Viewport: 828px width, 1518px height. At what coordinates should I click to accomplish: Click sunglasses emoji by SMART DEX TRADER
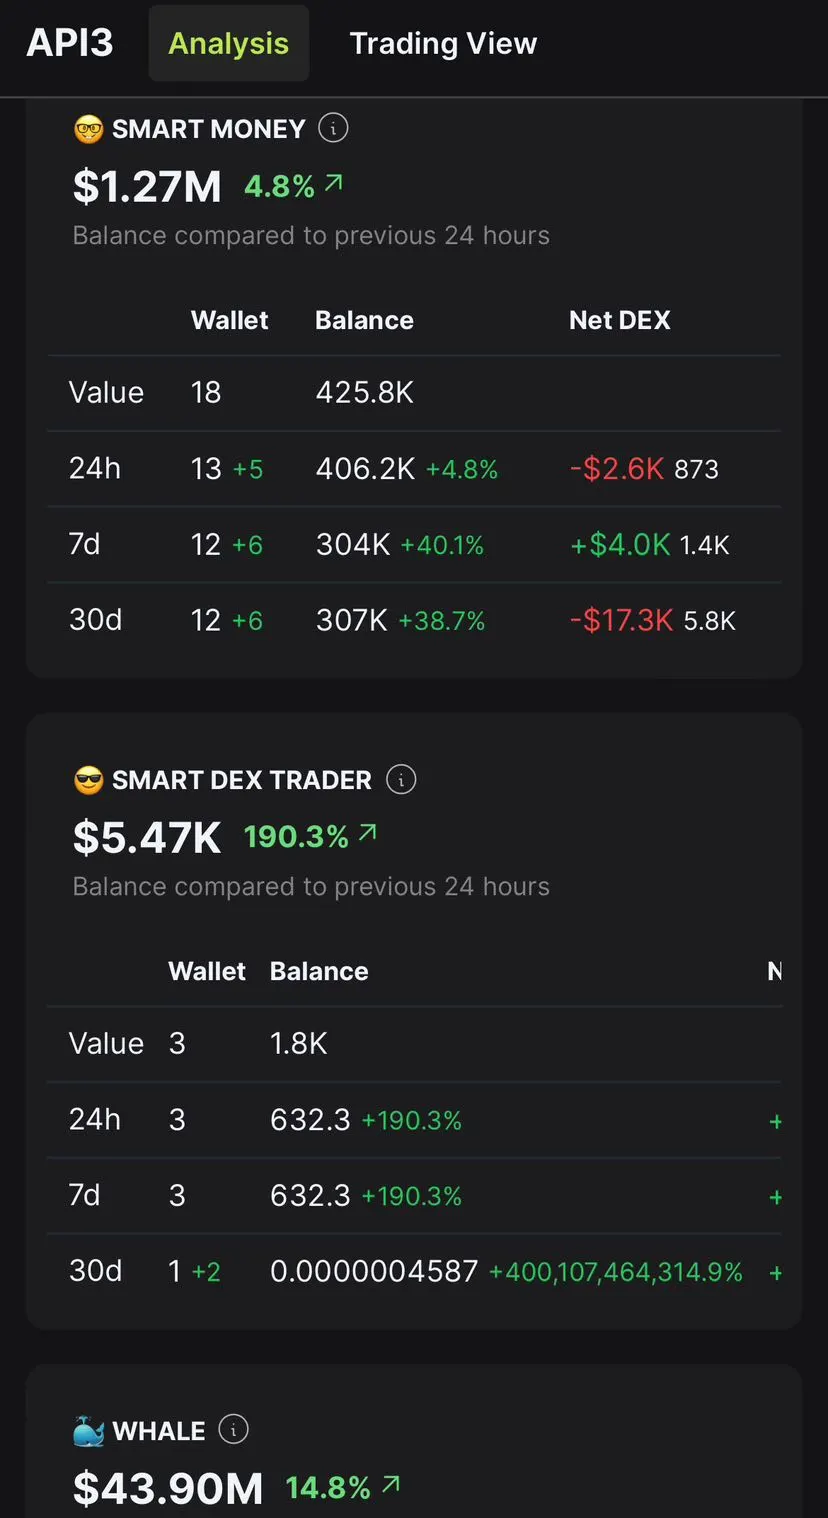tap(89, 780)
